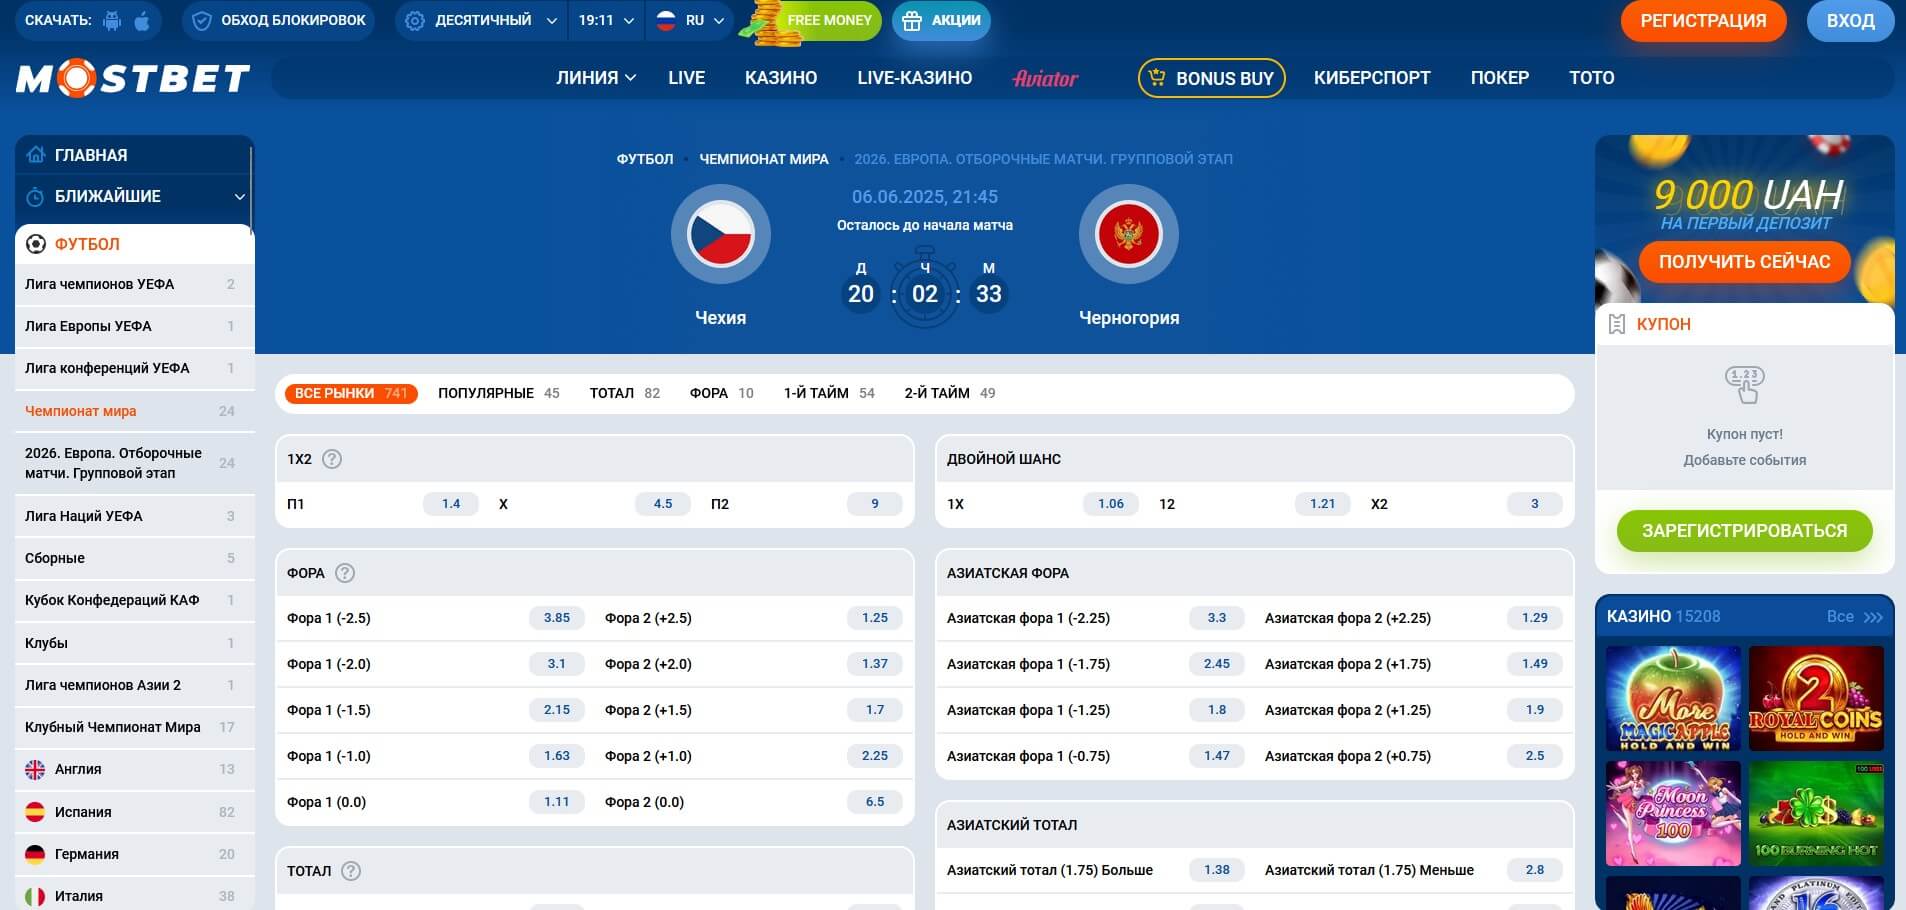Select Фора 1 (-2.5) odds 3.85
1906x910 pixels.
pos(557,618)
